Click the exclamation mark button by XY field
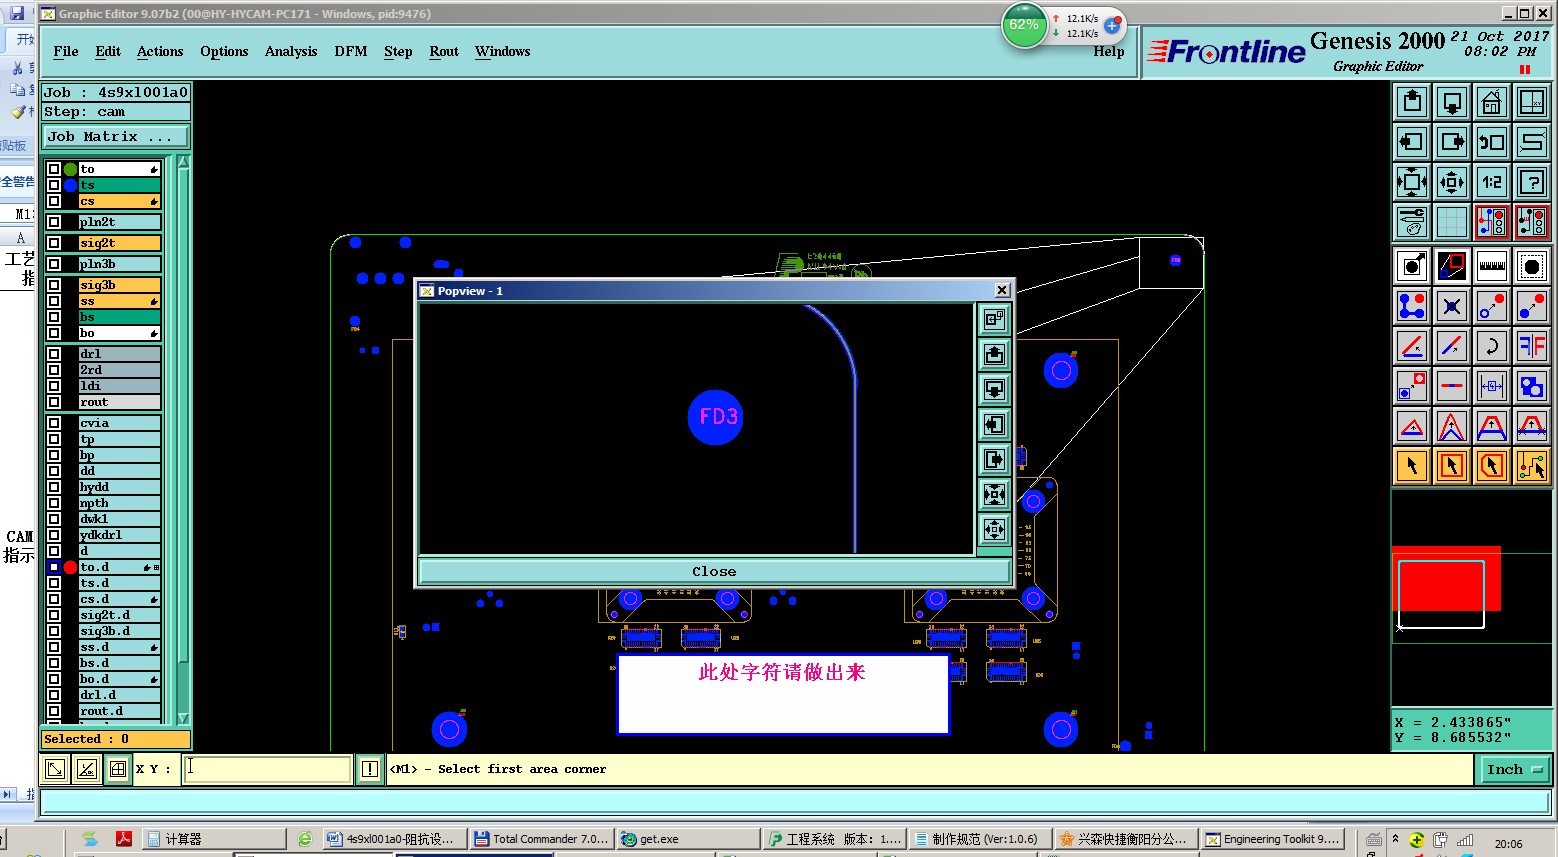 (370, 769)
